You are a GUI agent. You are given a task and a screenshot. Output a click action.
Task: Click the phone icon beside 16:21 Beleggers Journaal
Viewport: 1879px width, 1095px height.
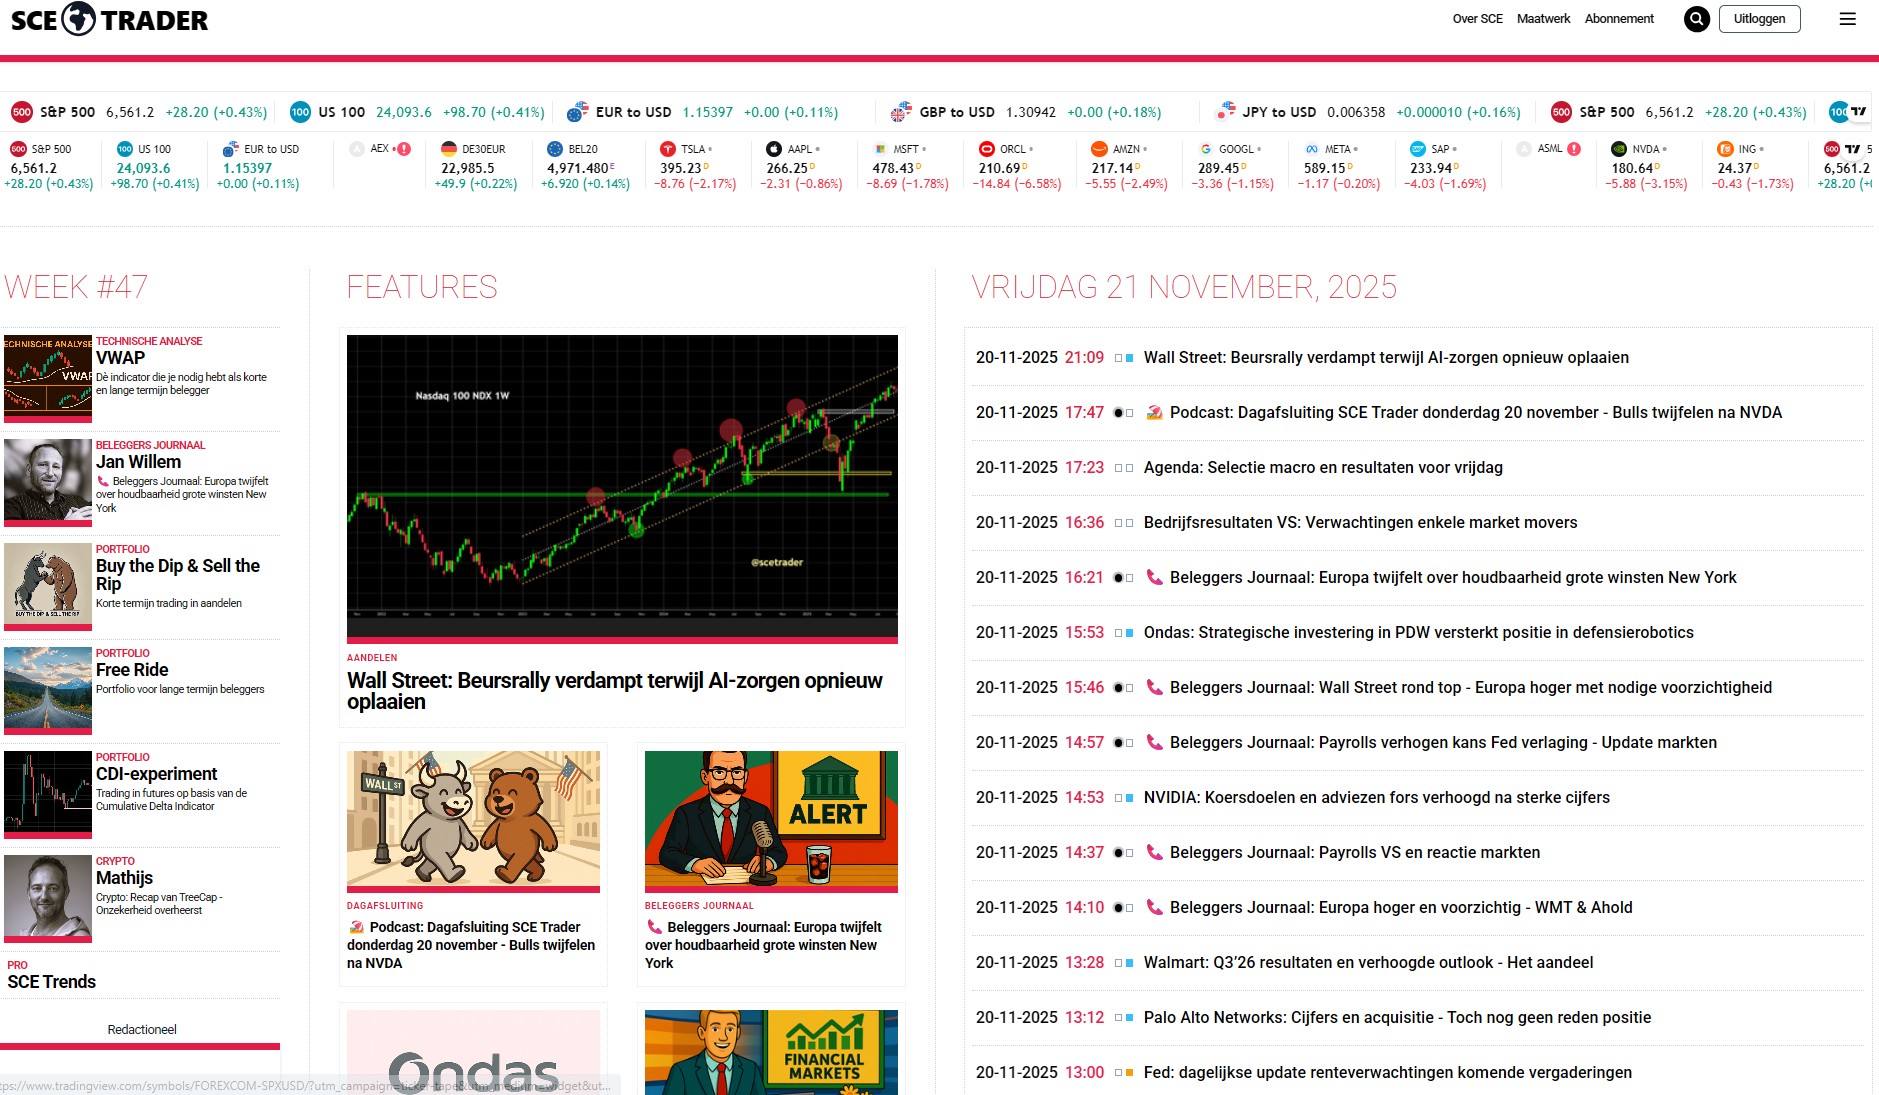pyautogui.click(x=1155, y=577)
